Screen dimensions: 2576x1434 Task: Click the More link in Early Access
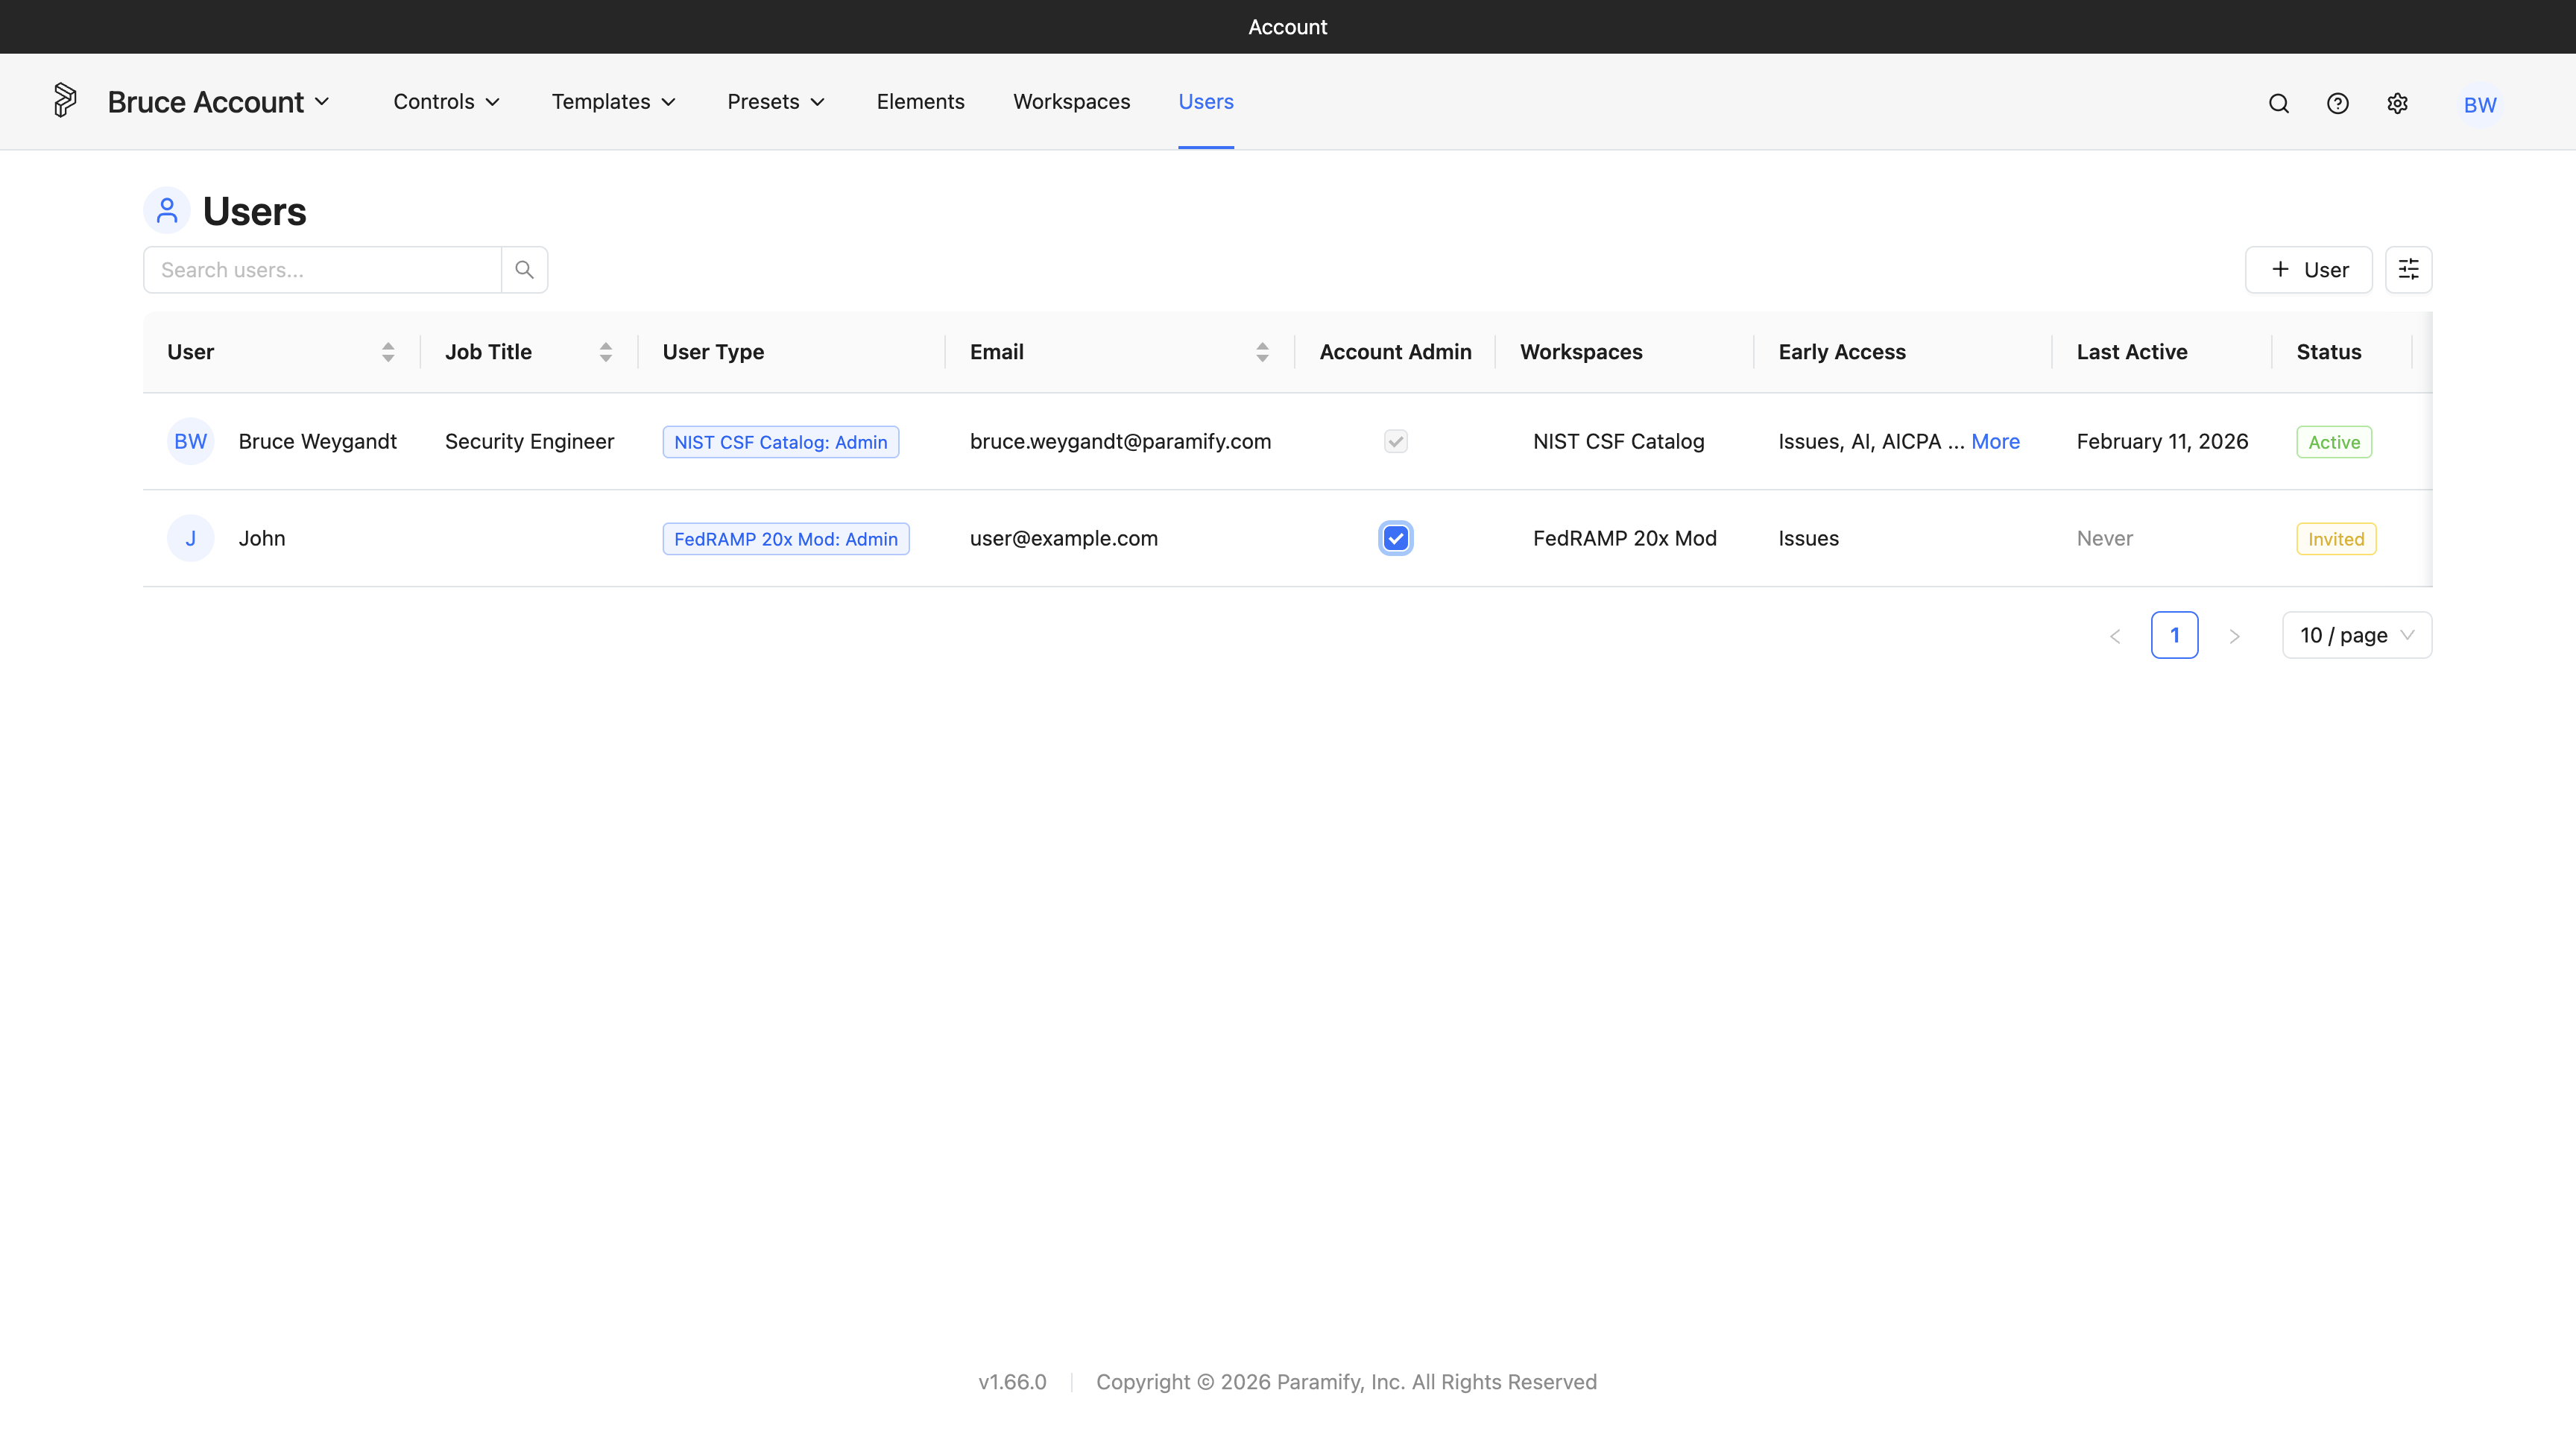point(1995,441)
